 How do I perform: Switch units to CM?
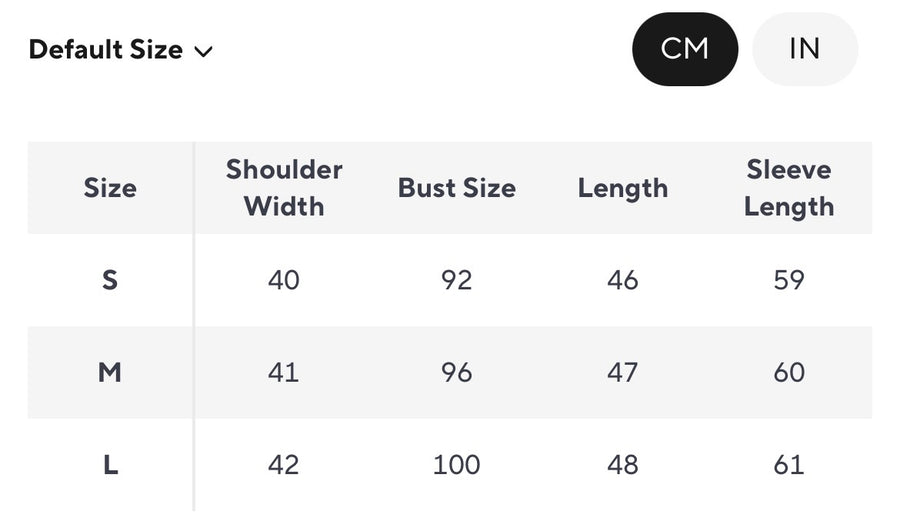pos(685,49)
